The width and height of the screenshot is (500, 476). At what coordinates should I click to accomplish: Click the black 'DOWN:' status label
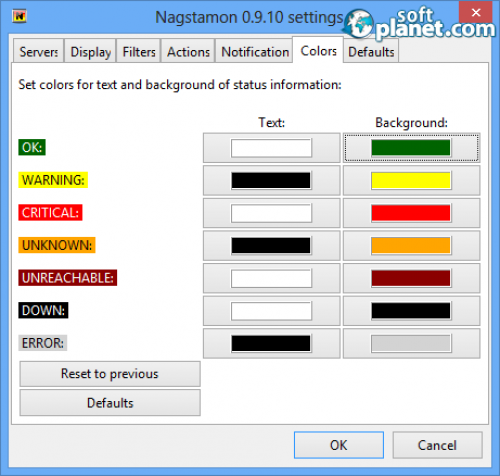point(43,310)
